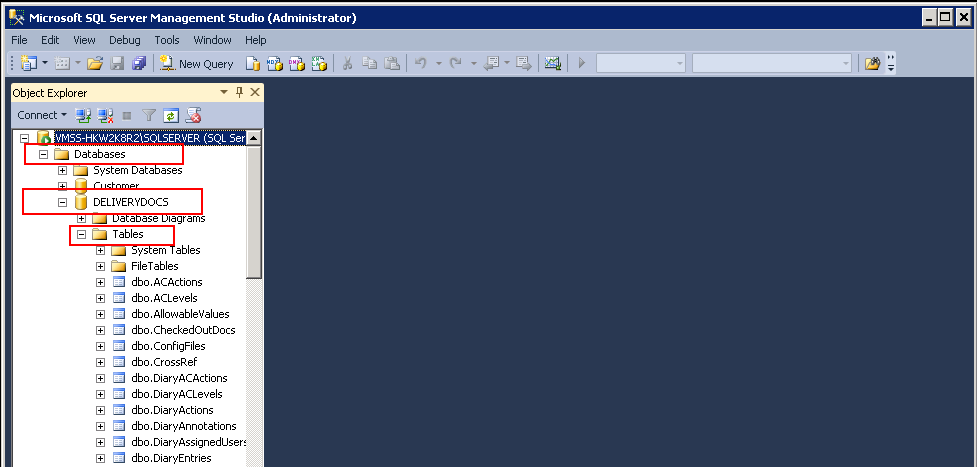Click the green Start Debugging arrow
977x467 pixels.
(582, 63)
